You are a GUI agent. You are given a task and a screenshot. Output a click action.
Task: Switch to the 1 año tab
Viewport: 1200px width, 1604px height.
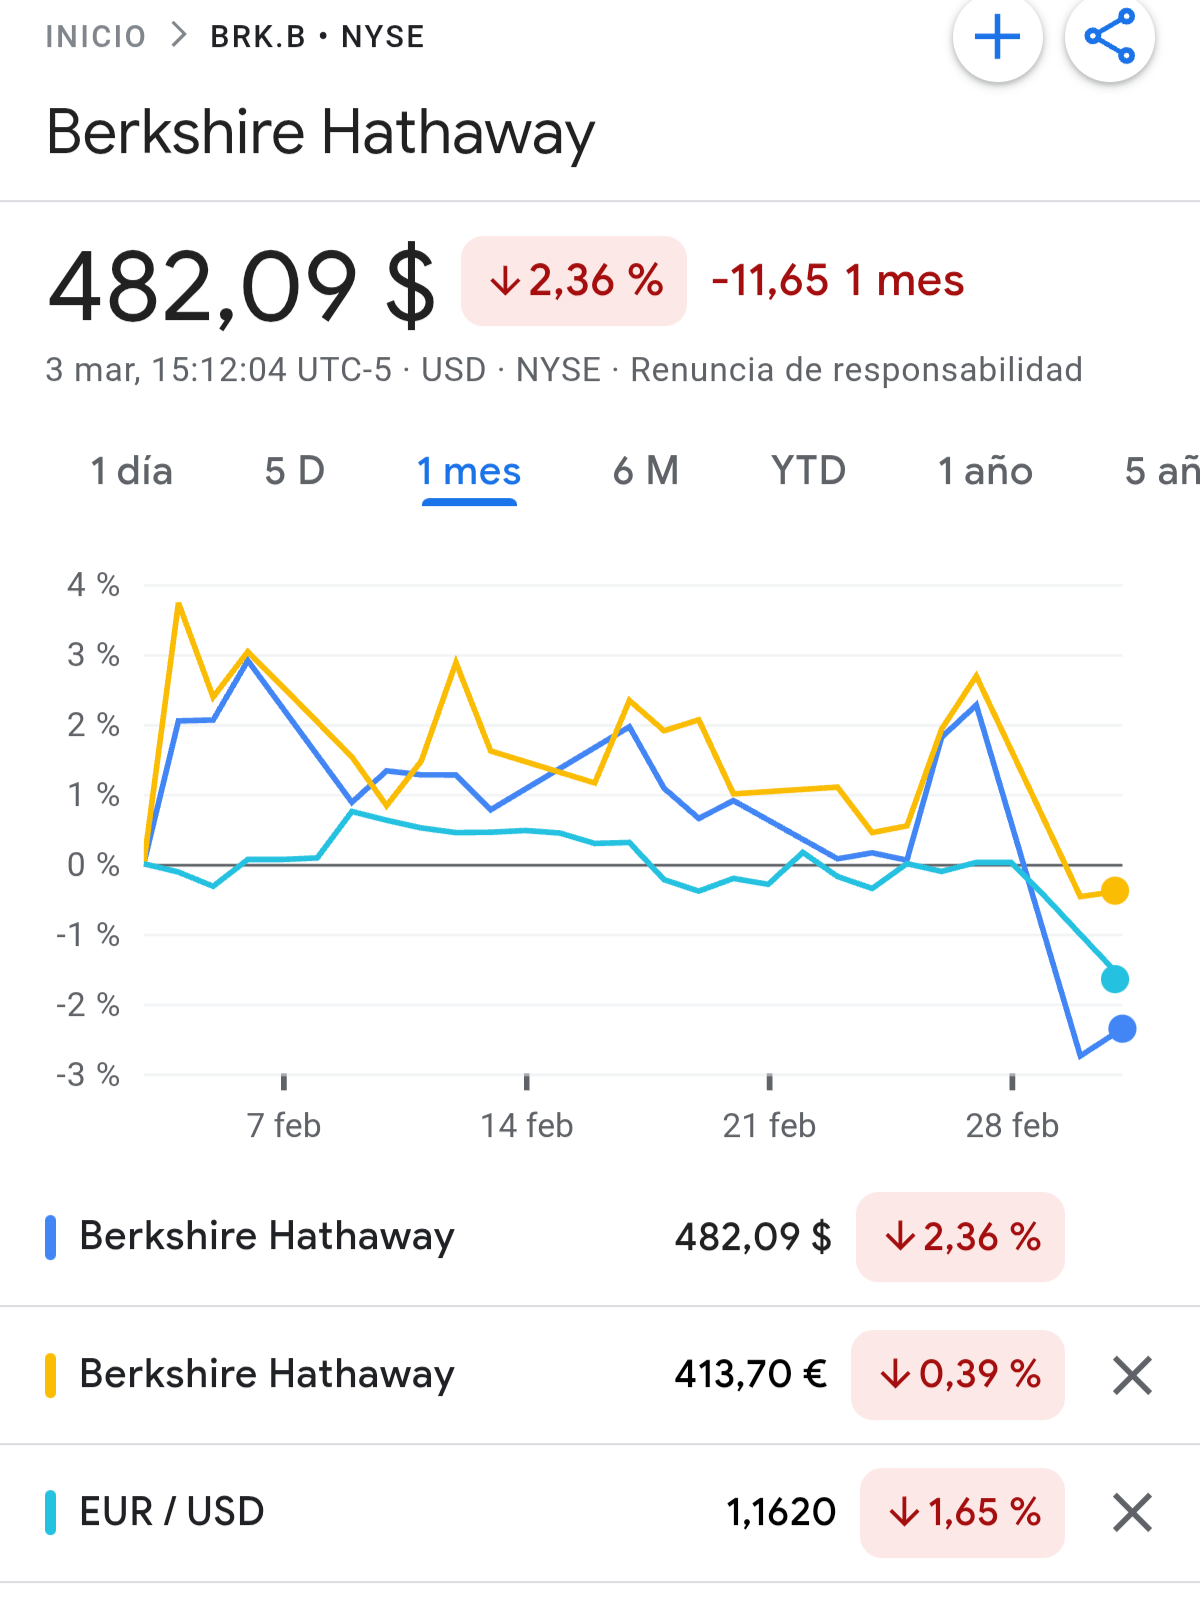click(x=985, y=471)
